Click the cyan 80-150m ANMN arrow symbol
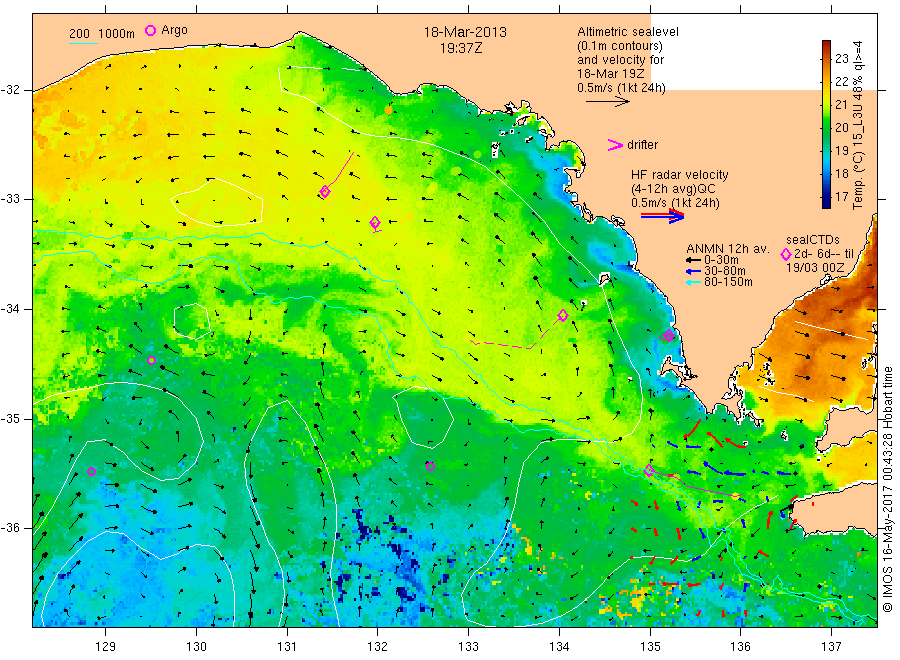 (693, 282)
